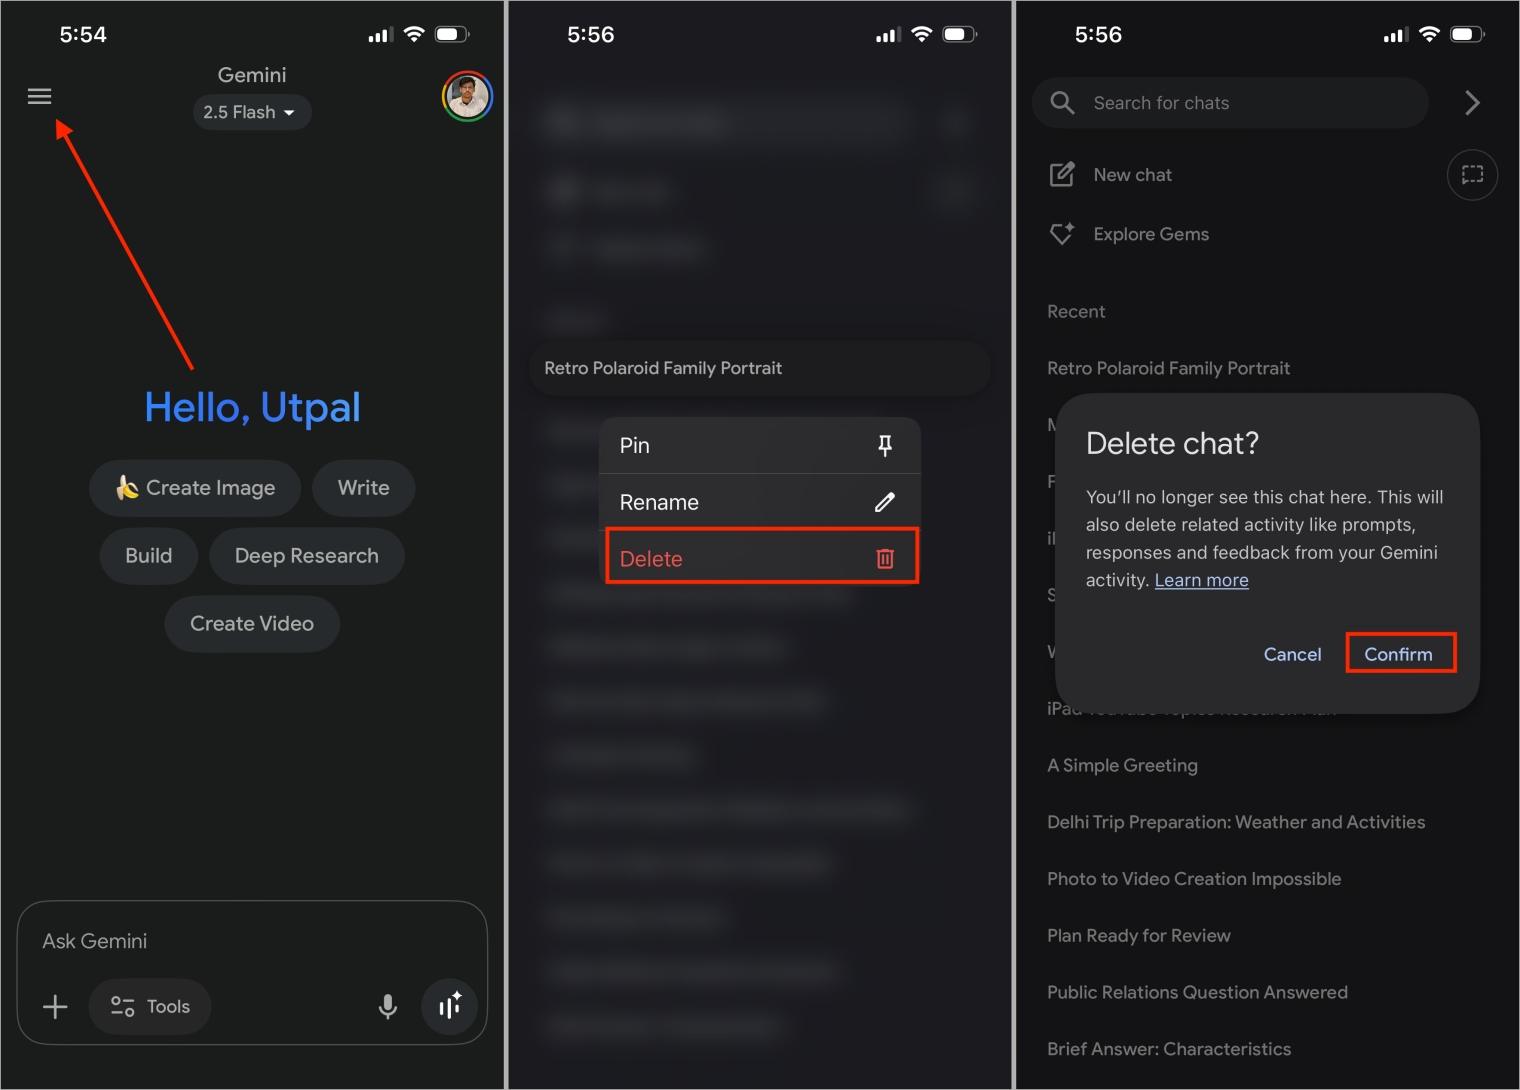The width and height of the screenshot is (1520, 1090).
Task: Tap the pencil icon beside Rename
Action: [x=884, y=502]
